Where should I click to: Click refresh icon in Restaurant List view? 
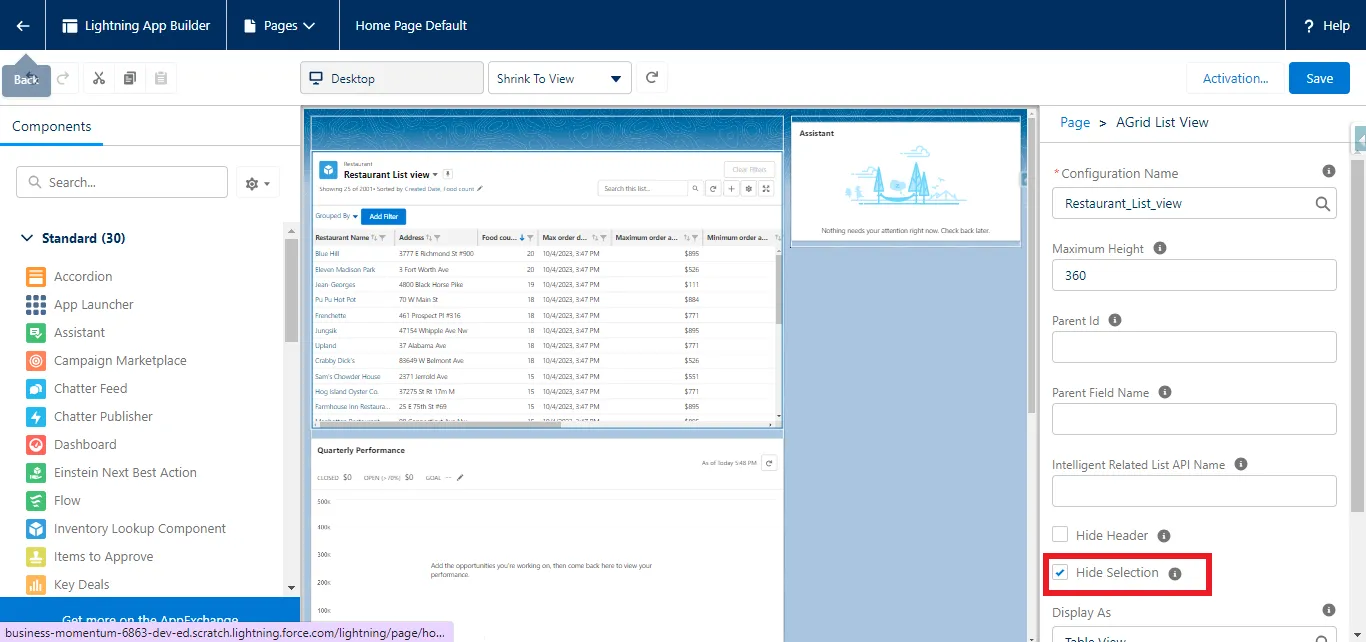click(713, 188)
